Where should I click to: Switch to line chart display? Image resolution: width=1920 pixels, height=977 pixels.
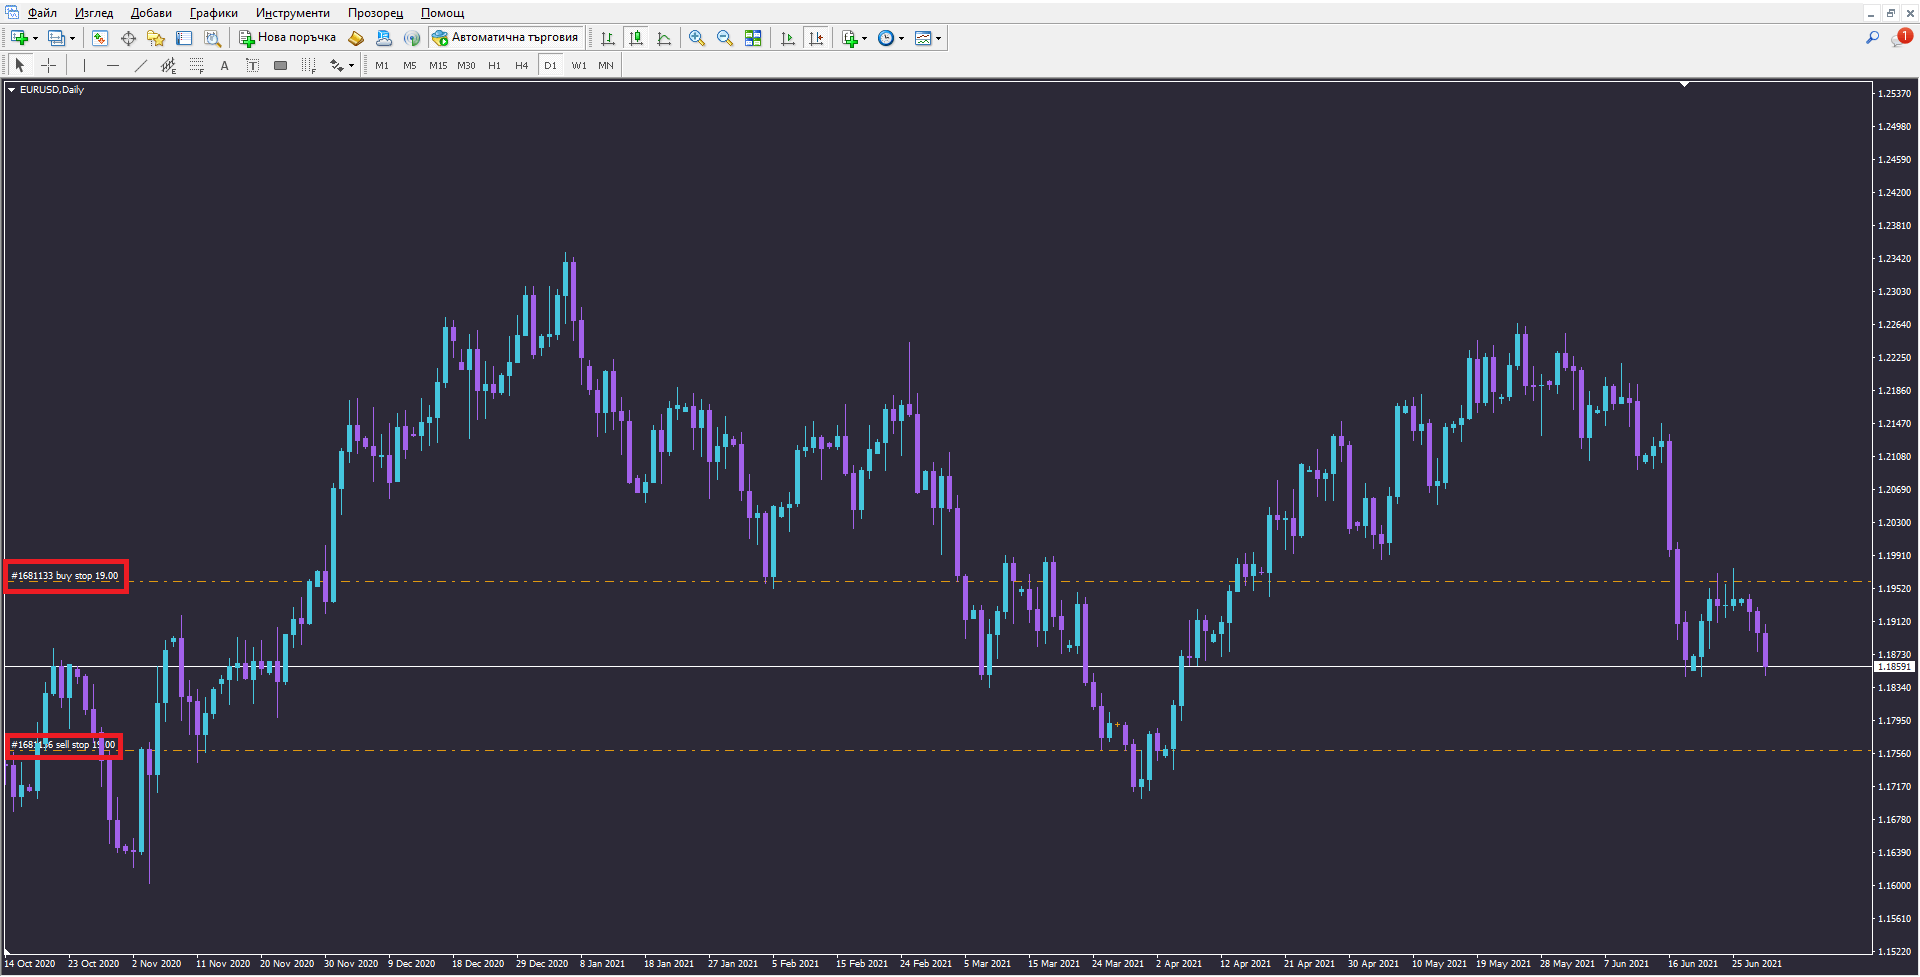(x=663, y=38)
